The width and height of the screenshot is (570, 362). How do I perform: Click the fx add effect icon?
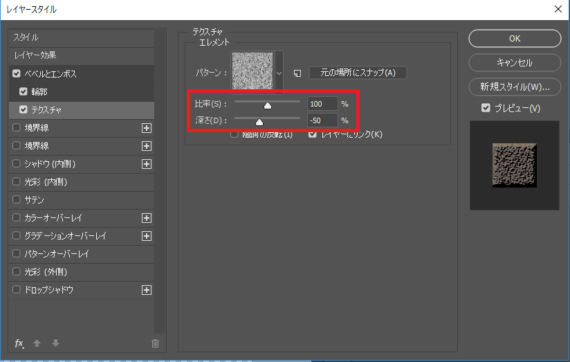tap(19, 343)
